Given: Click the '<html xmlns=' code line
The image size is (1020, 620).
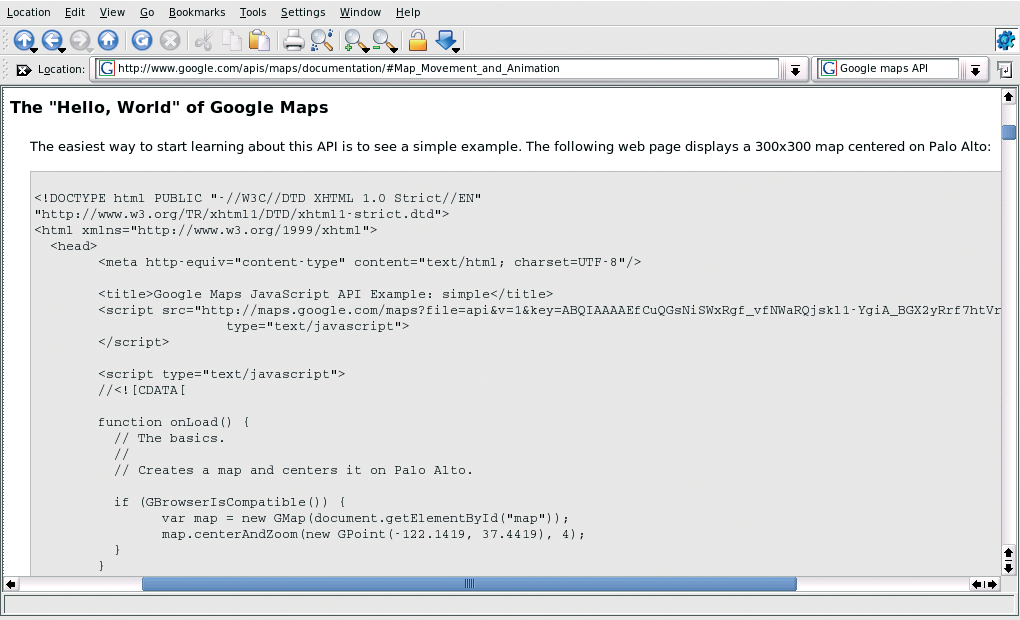Looking at the screenshot, I should tap(206, 230).
